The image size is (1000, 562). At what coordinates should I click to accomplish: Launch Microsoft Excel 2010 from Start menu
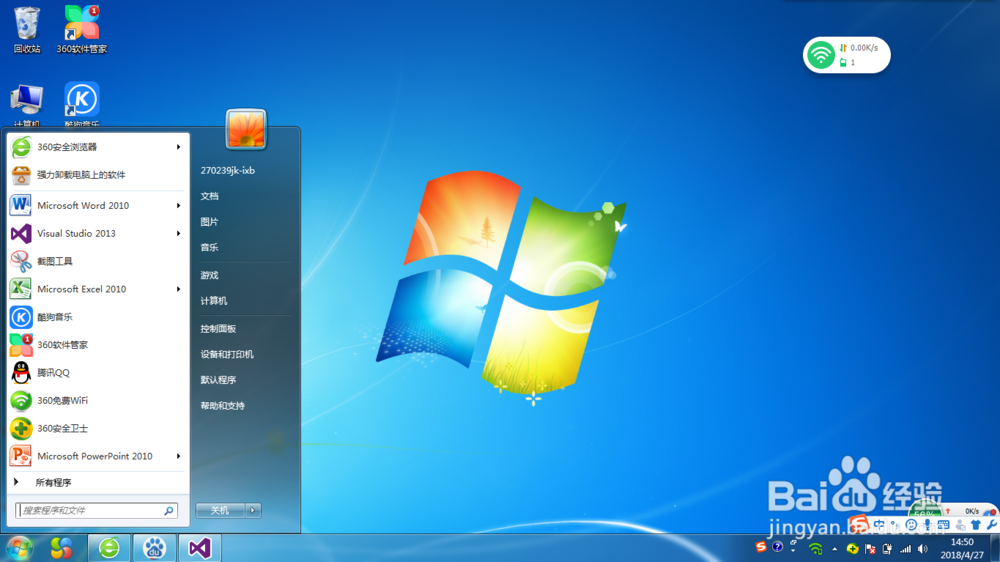pyautogui.click(x=96, y=289)
